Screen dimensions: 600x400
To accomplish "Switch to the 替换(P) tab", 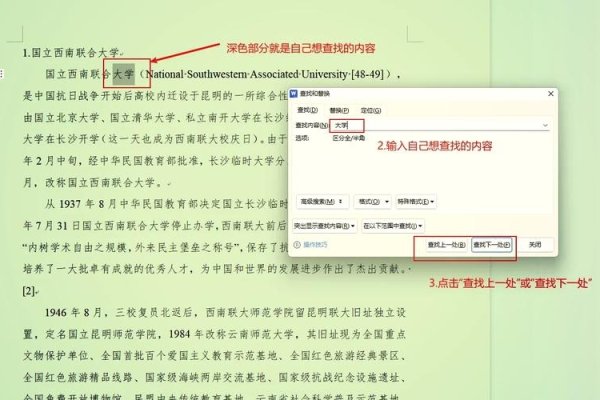I will 339,110.
